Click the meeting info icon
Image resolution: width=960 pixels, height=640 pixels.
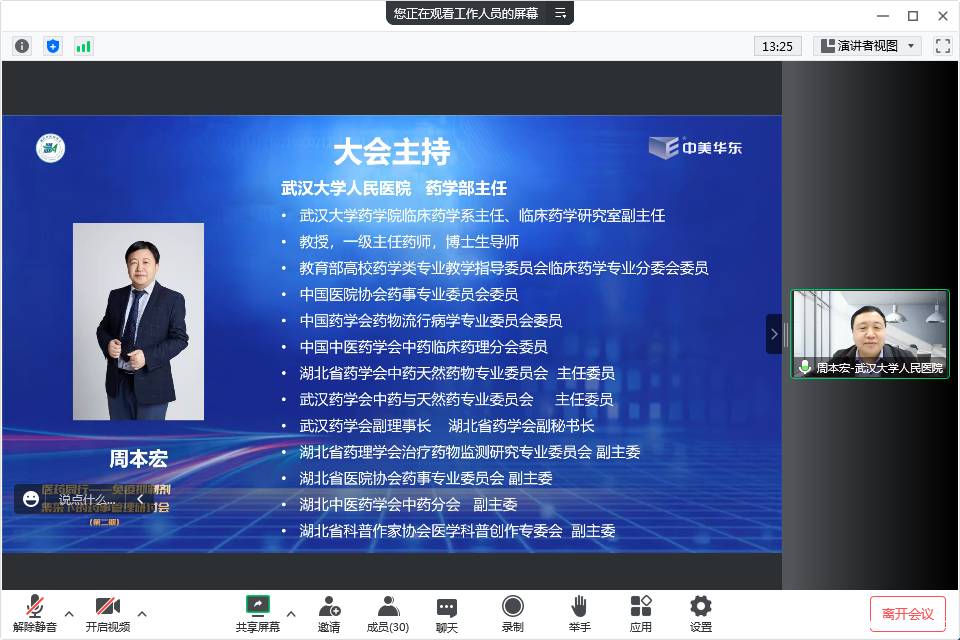[22, 46]
